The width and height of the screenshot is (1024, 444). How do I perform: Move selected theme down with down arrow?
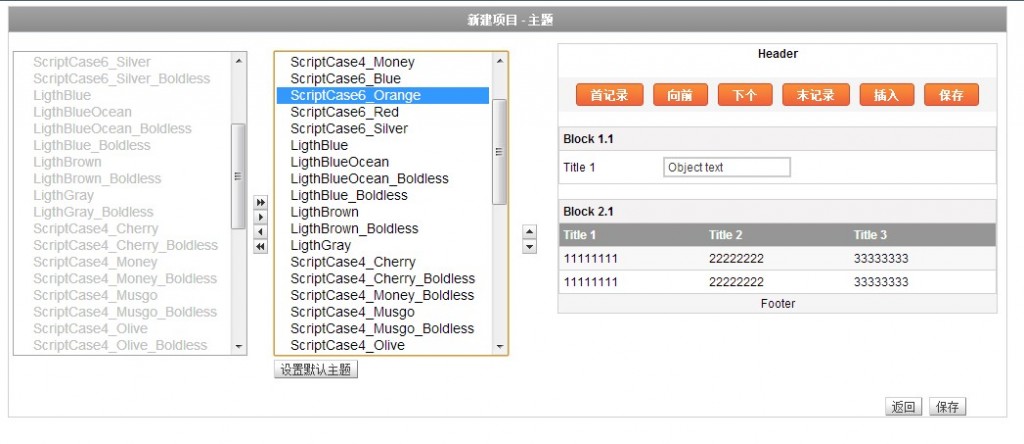pos(530,247)
